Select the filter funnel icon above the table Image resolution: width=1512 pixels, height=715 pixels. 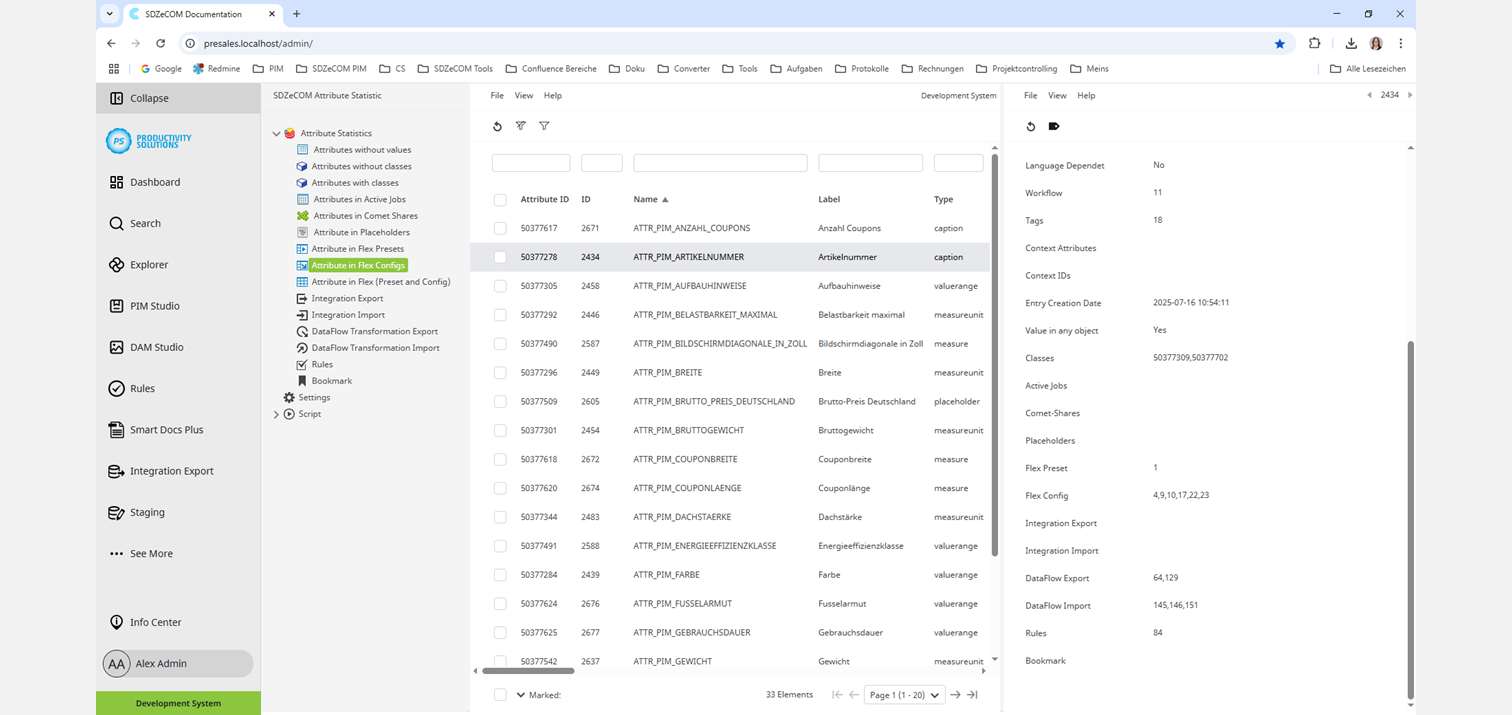(x=544, y=126)
